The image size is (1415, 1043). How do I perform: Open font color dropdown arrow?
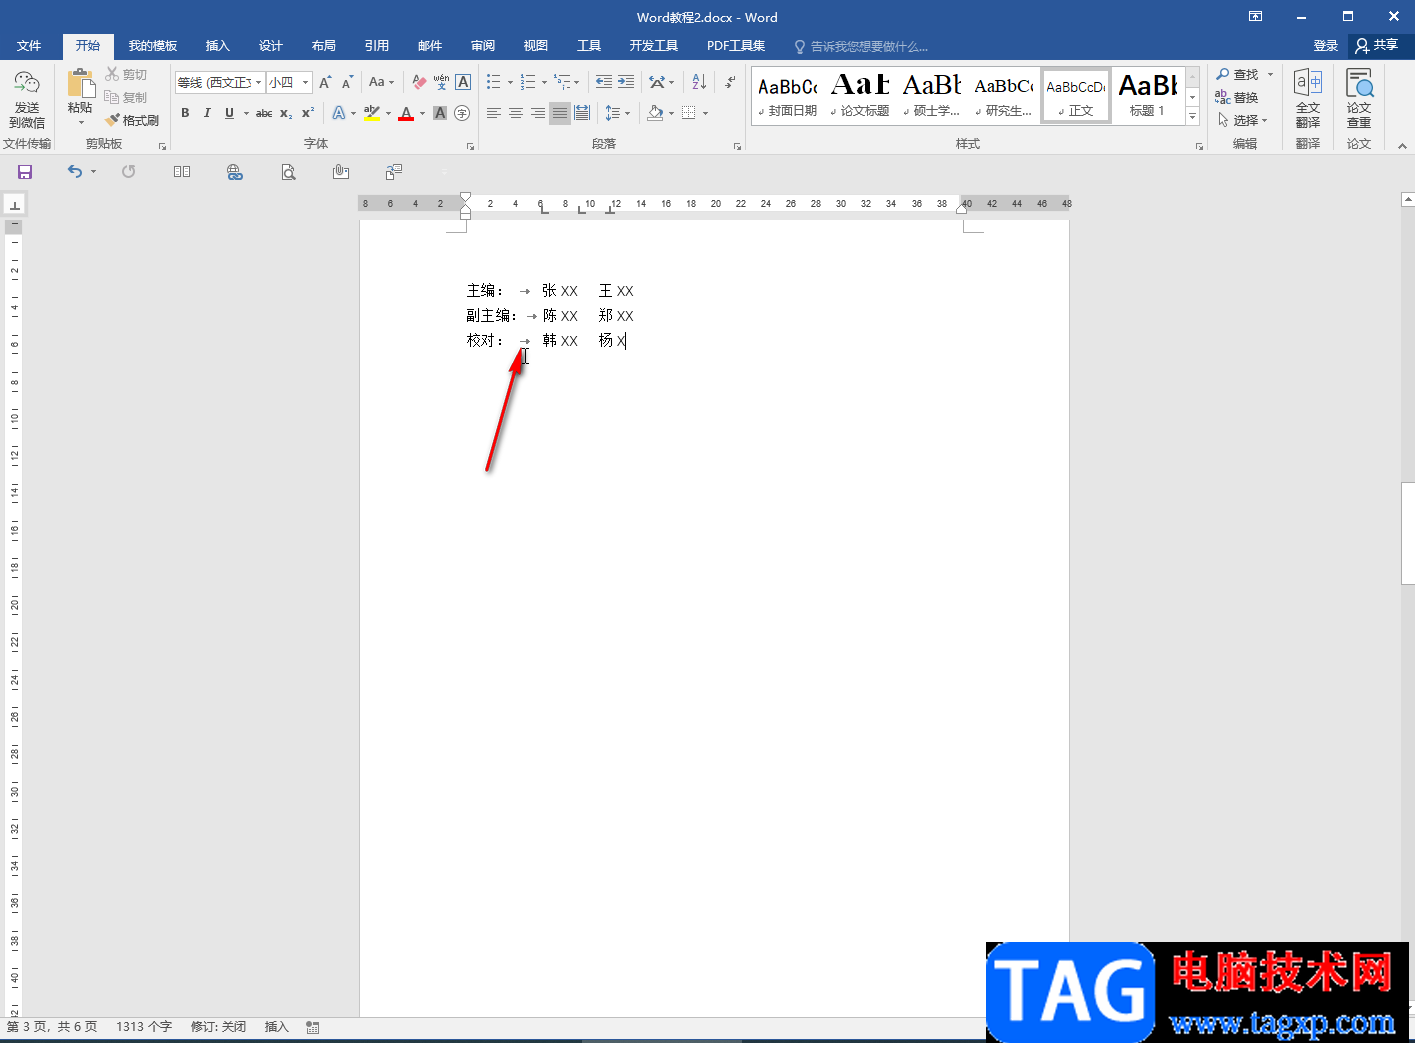click(422, 114)
